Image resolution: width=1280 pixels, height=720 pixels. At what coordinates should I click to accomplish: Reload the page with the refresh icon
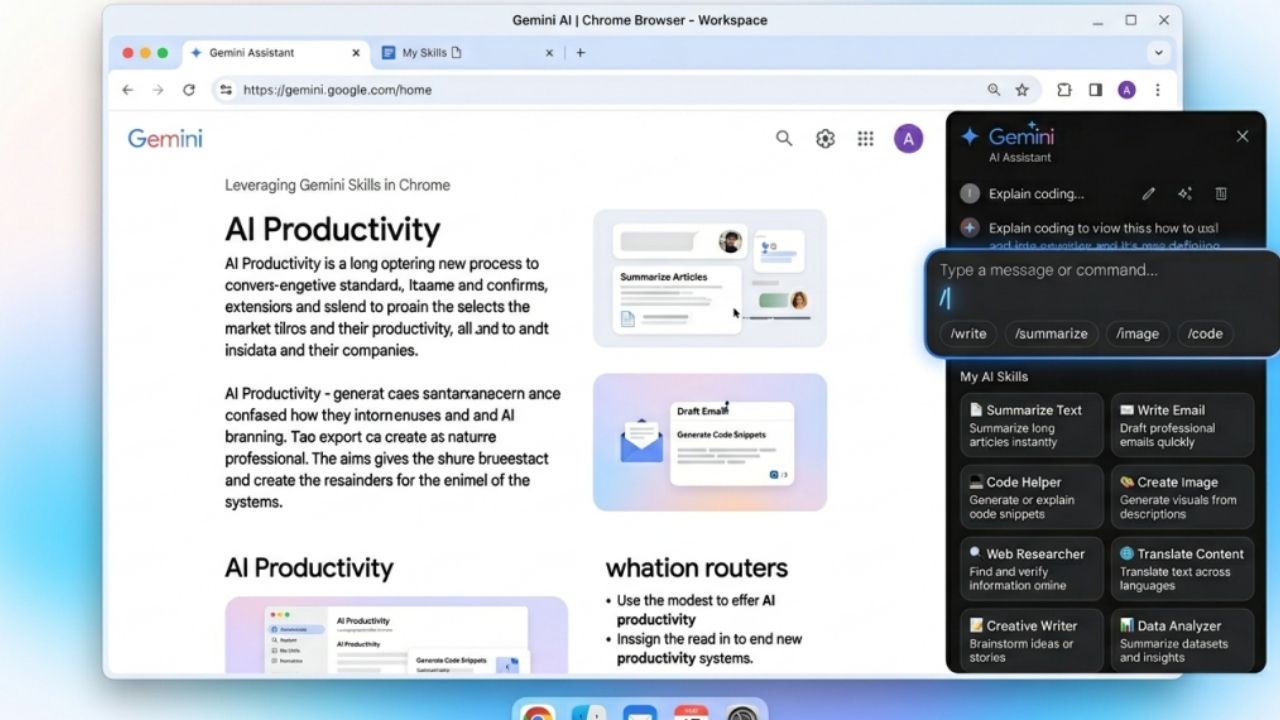click(189, 90)
